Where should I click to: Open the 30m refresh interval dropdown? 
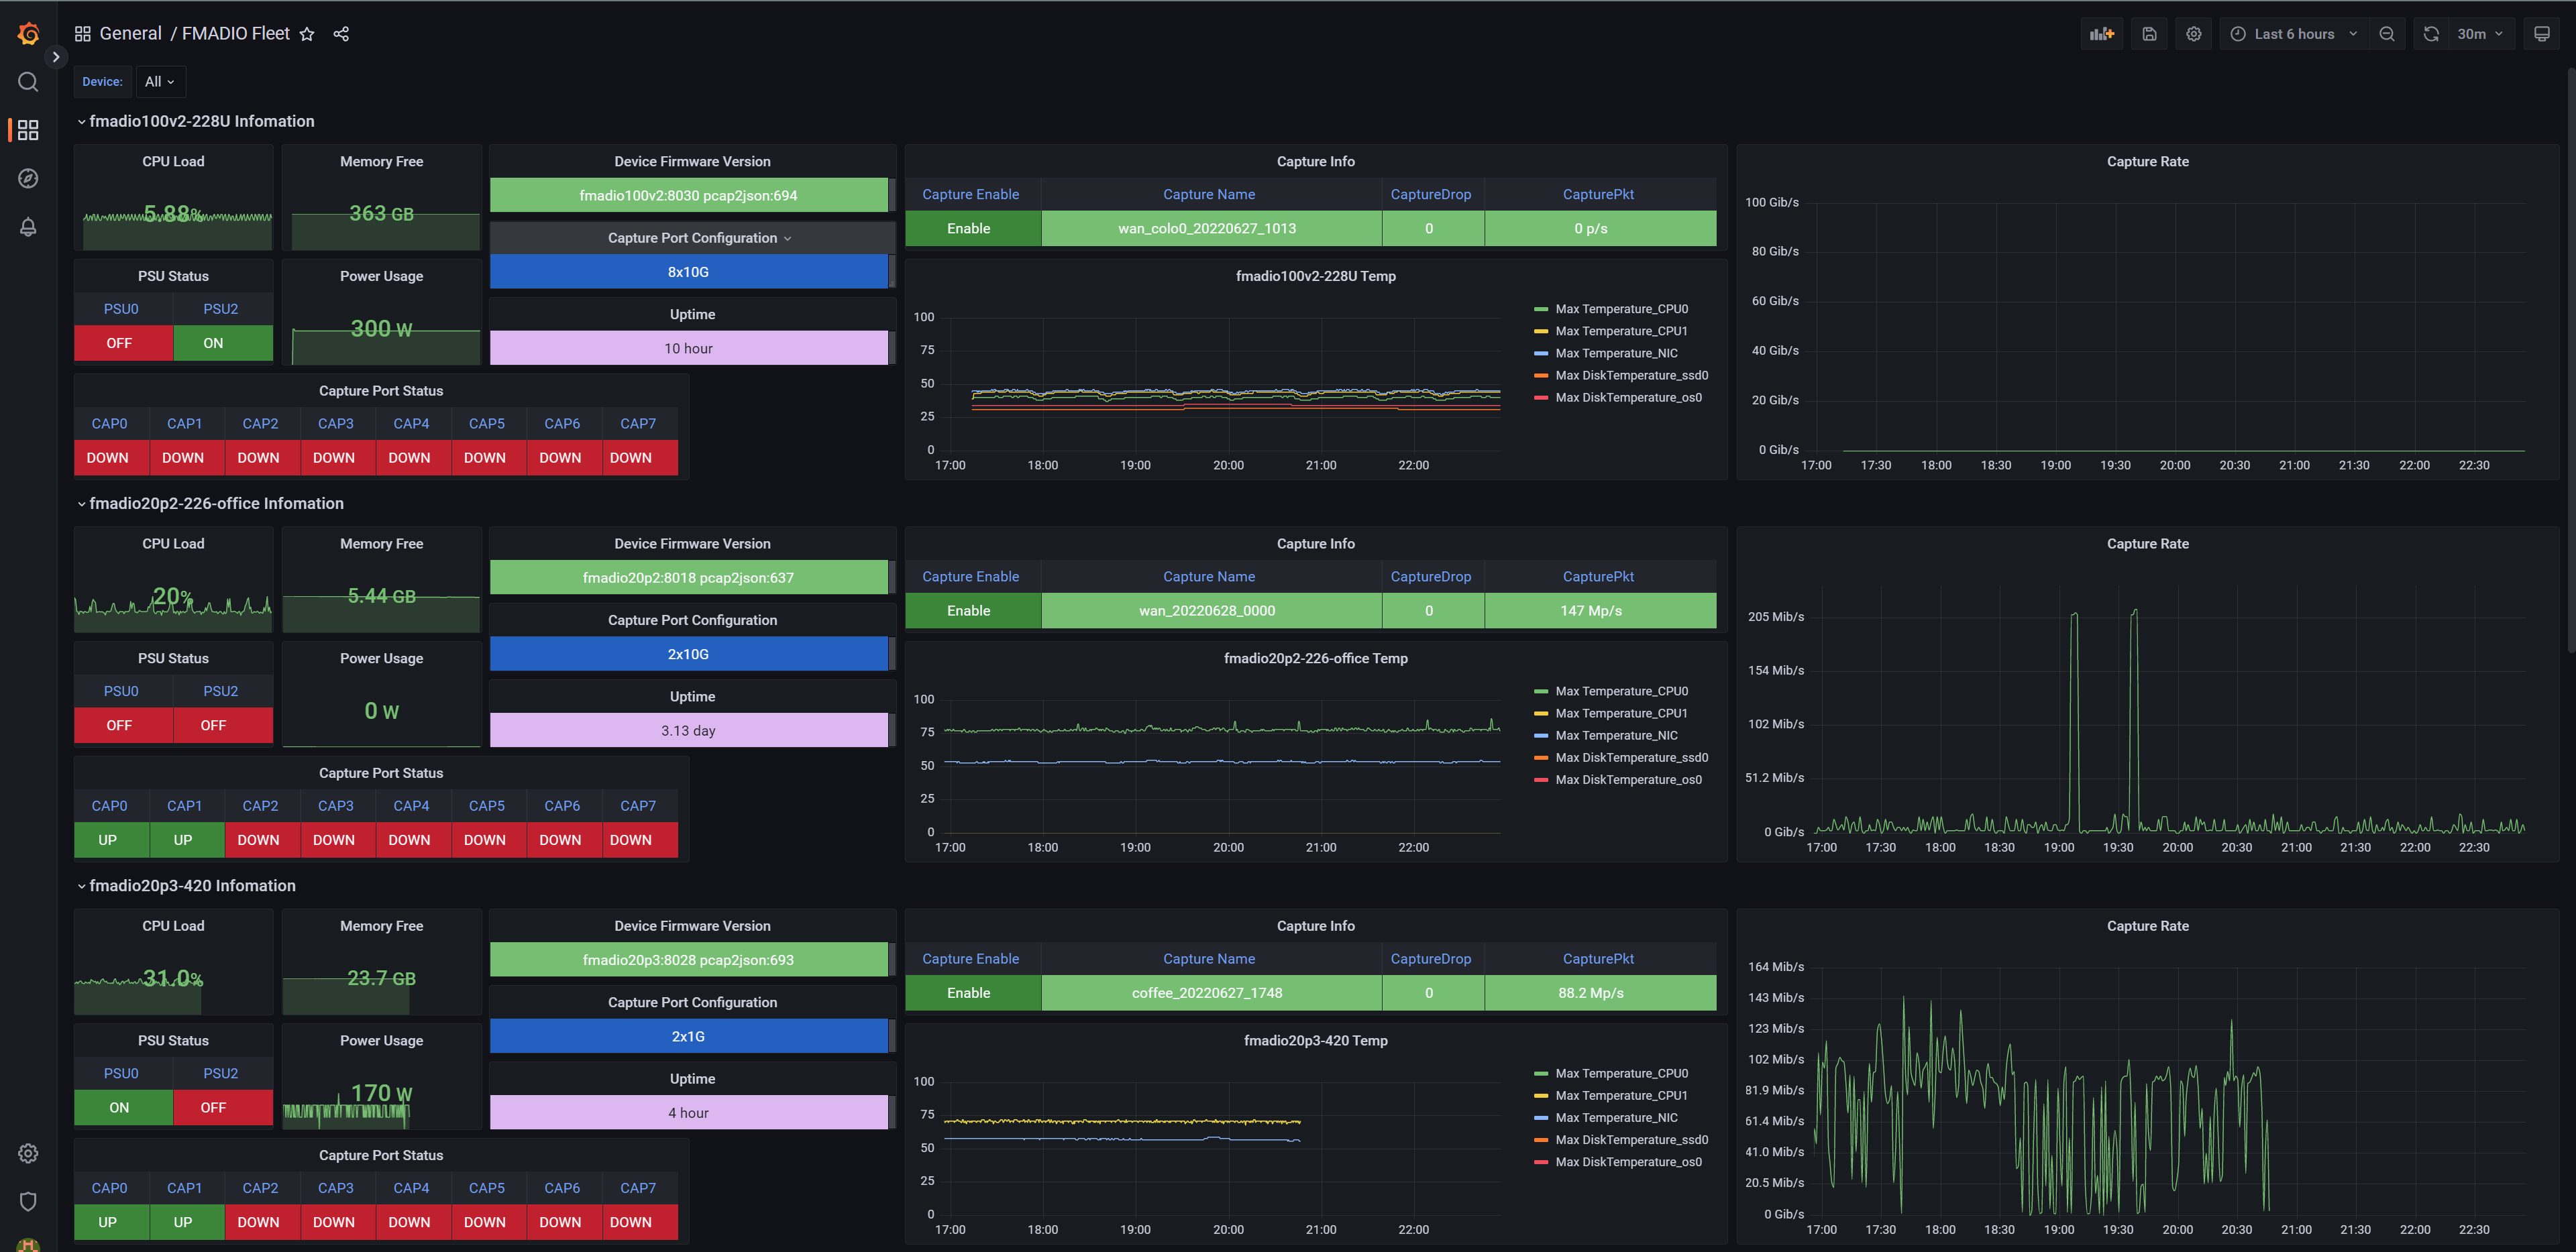pos(2479,34)
